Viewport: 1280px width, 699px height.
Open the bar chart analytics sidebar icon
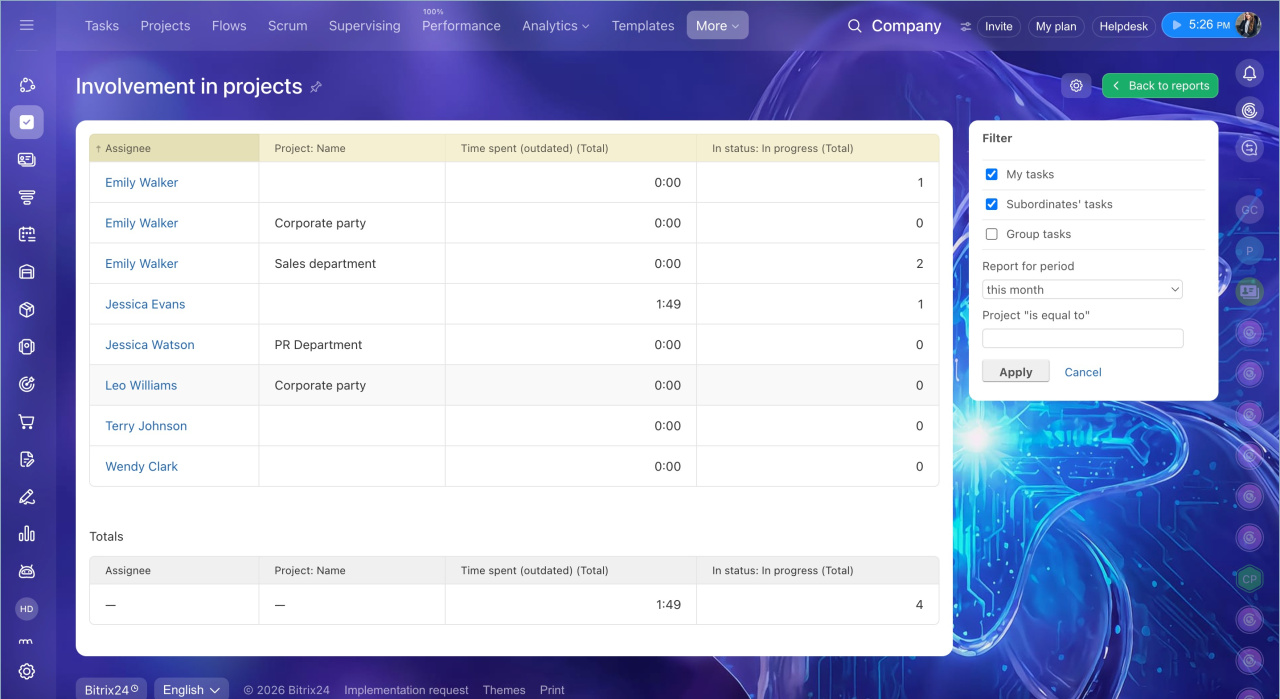pyautogui.click(x=27, y=534)
